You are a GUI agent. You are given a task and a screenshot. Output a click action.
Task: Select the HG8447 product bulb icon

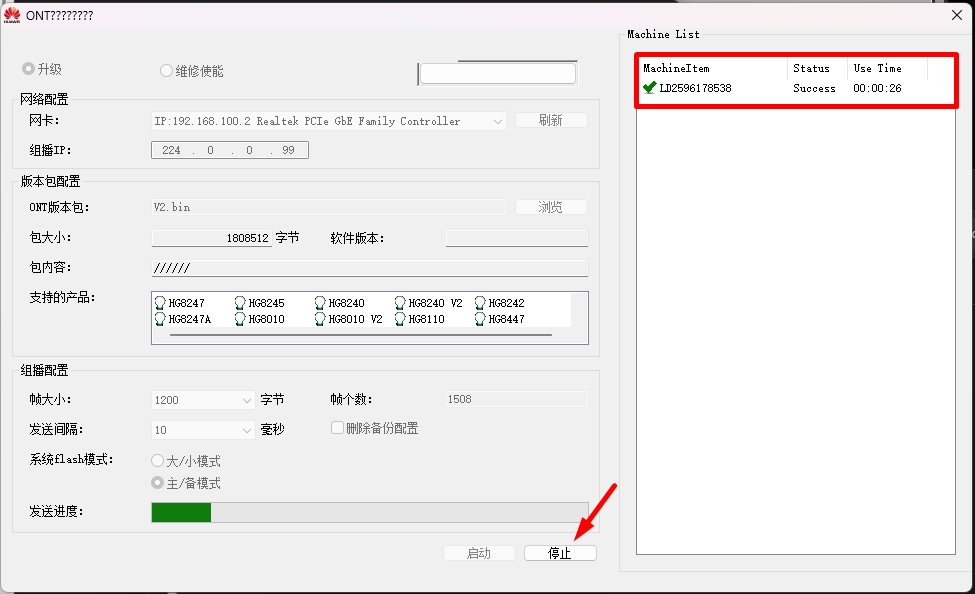point(480,320)
